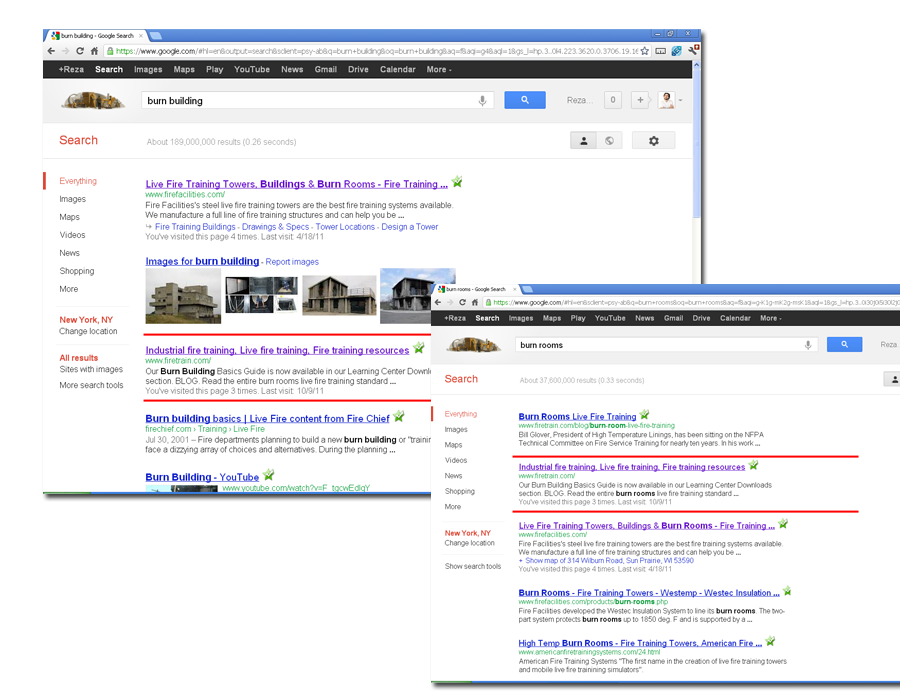Open YouTube in burn building black bar

251,69
